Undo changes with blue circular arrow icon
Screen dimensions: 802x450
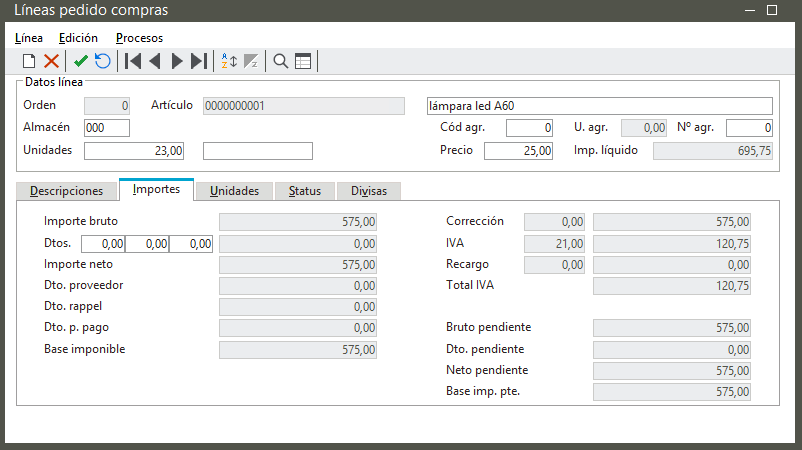tap(103, 61)
